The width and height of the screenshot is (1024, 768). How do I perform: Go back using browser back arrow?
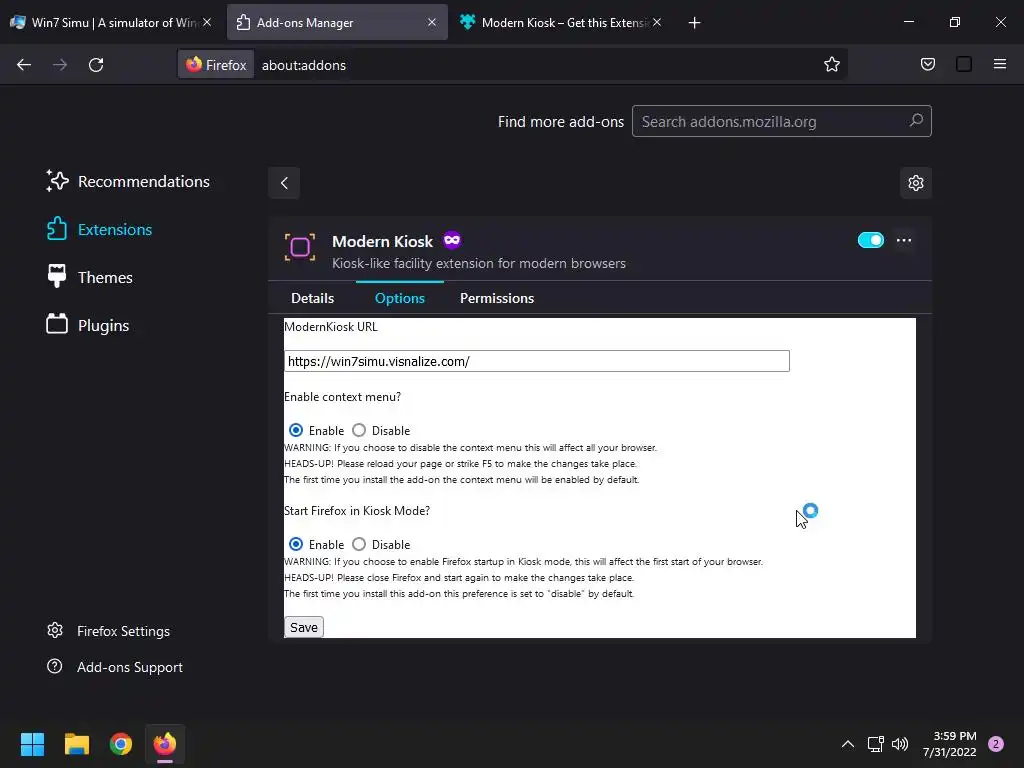click(x=24, y=65)
